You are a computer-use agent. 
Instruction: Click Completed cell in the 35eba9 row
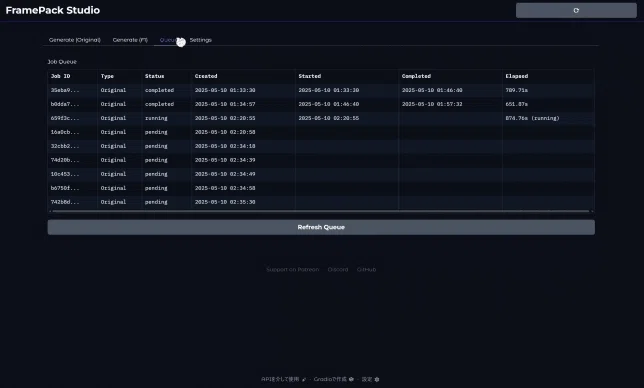click(x=450, y=90)
